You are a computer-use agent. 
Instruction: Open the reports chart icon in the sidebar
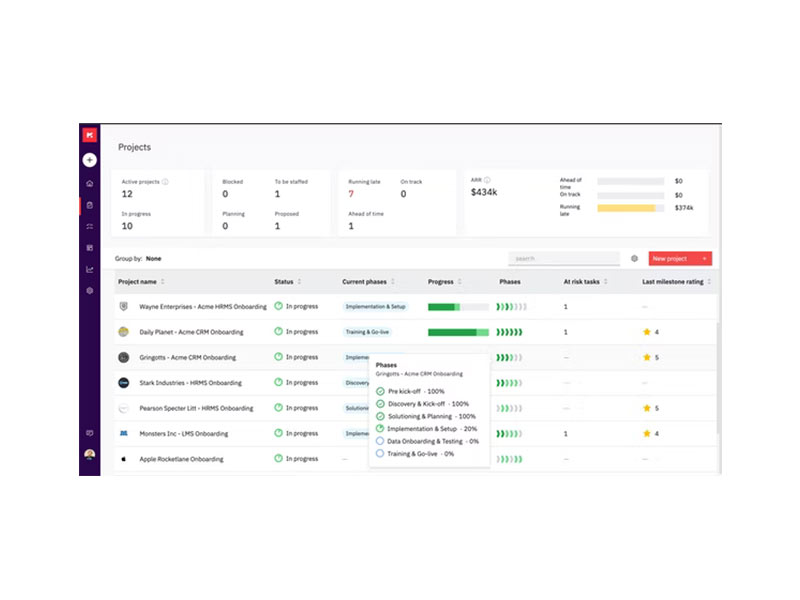(x=90, y=269)
